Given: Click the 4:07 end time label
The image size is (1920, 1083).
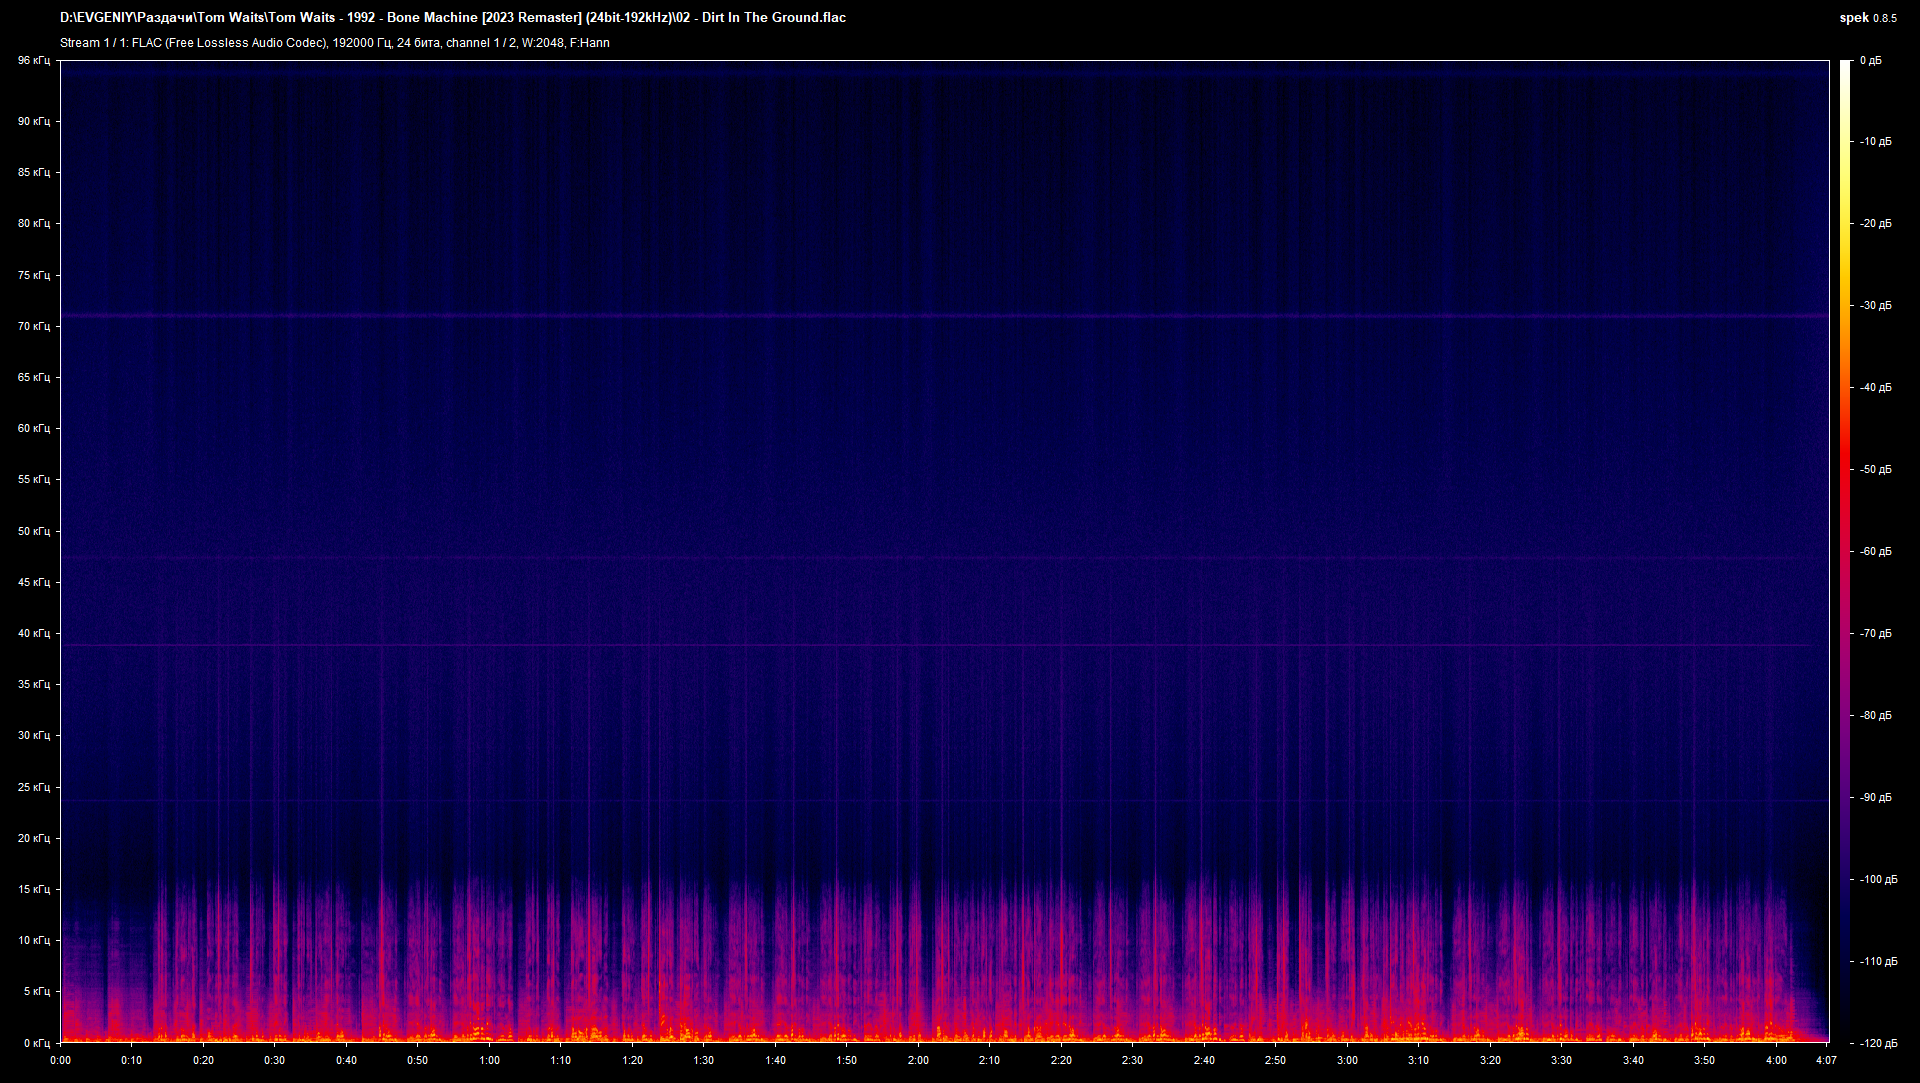Looking at the screenshot, I should 1826,1060.
